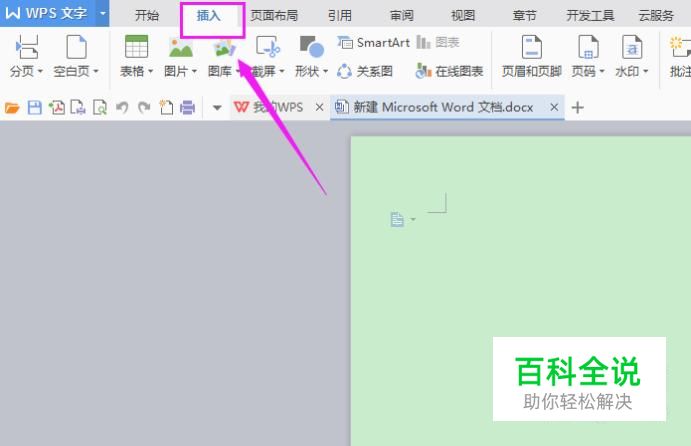This screenshot has width=691, height=446.
Task: Click the save floppy disk icon
Action: (x=34, y=107)
